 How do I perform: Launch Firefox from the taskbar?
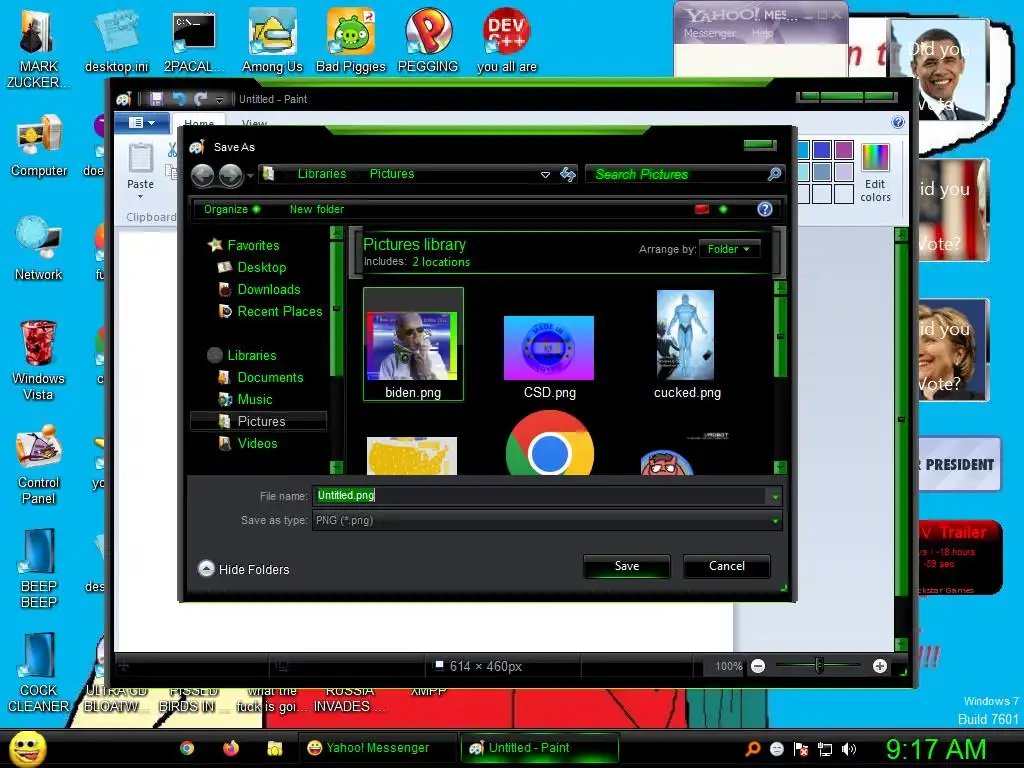(x=231, y=748)
